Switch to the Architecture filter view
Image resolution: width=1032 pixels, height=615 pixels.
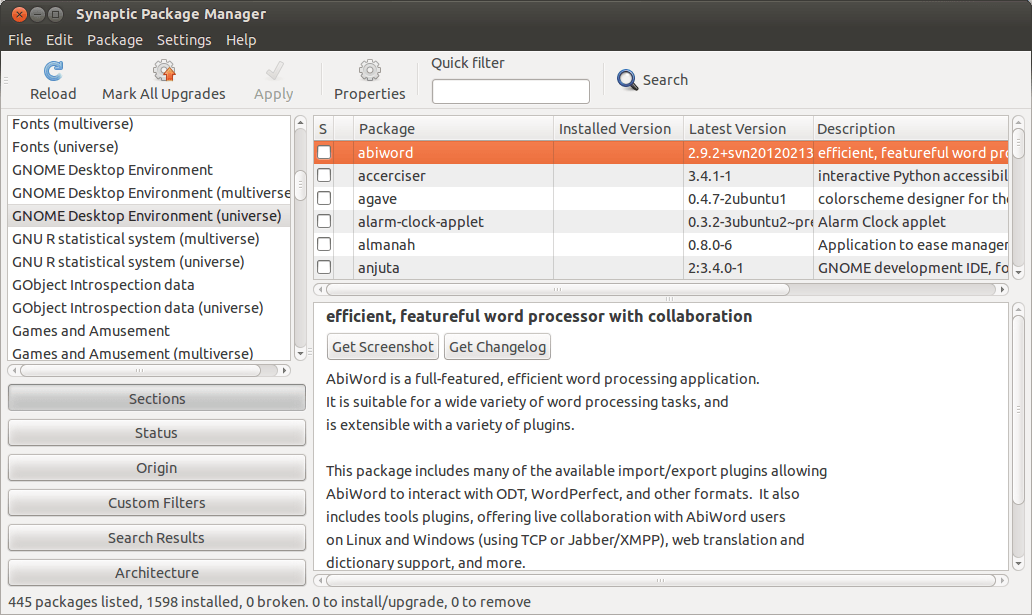pyautogui.click(x=157, y=572)
